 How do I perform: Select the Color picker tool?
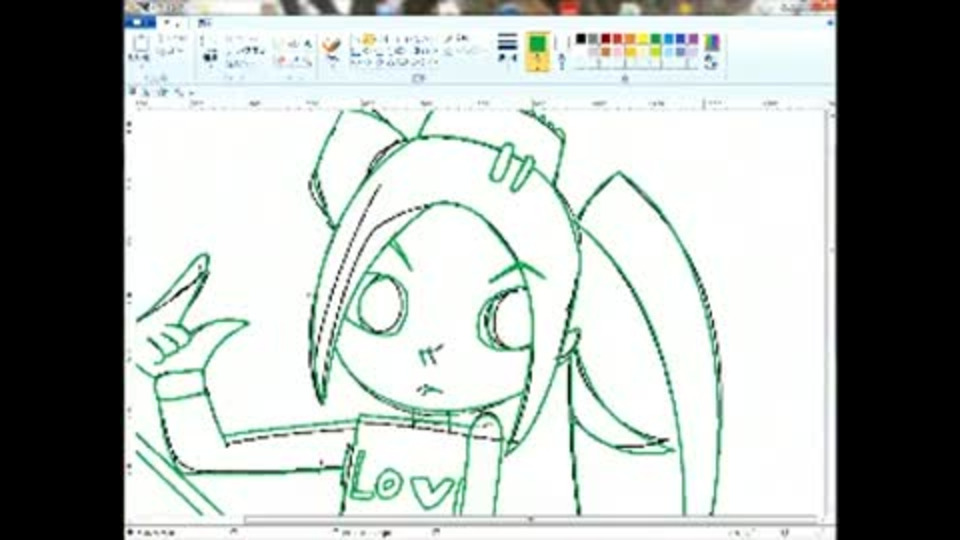tap(295, 61)
